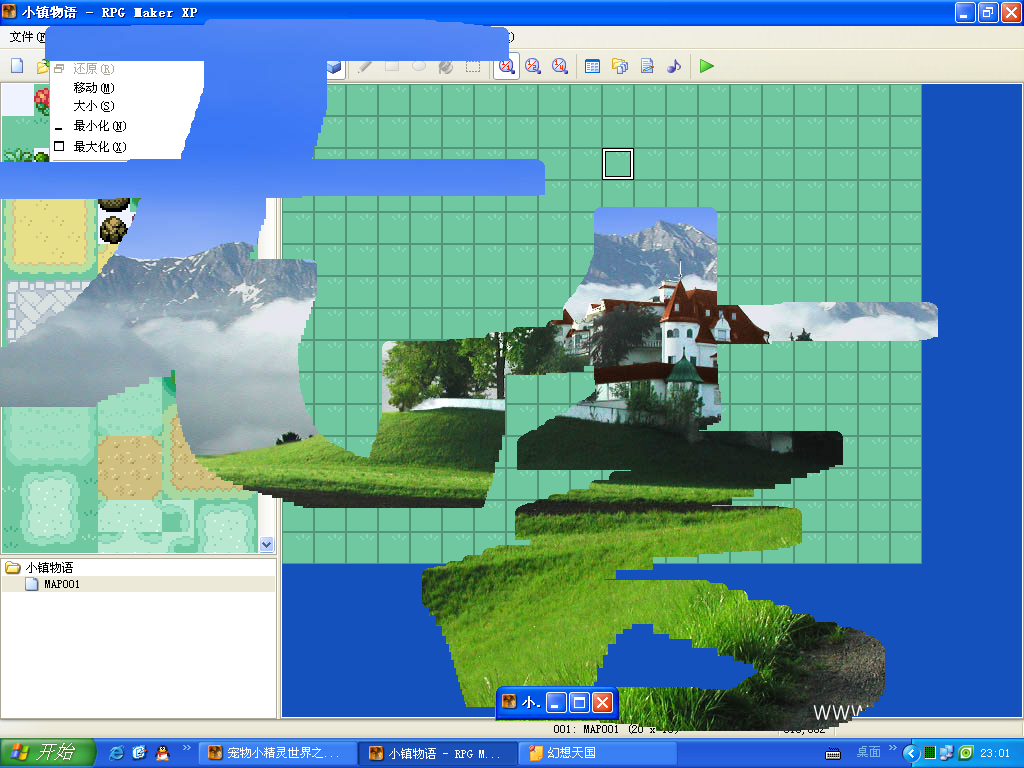Choose 大小 from the system menu
Image resolution: width=1024 pixels, height=768 pixels.
[x=93, y=106]
